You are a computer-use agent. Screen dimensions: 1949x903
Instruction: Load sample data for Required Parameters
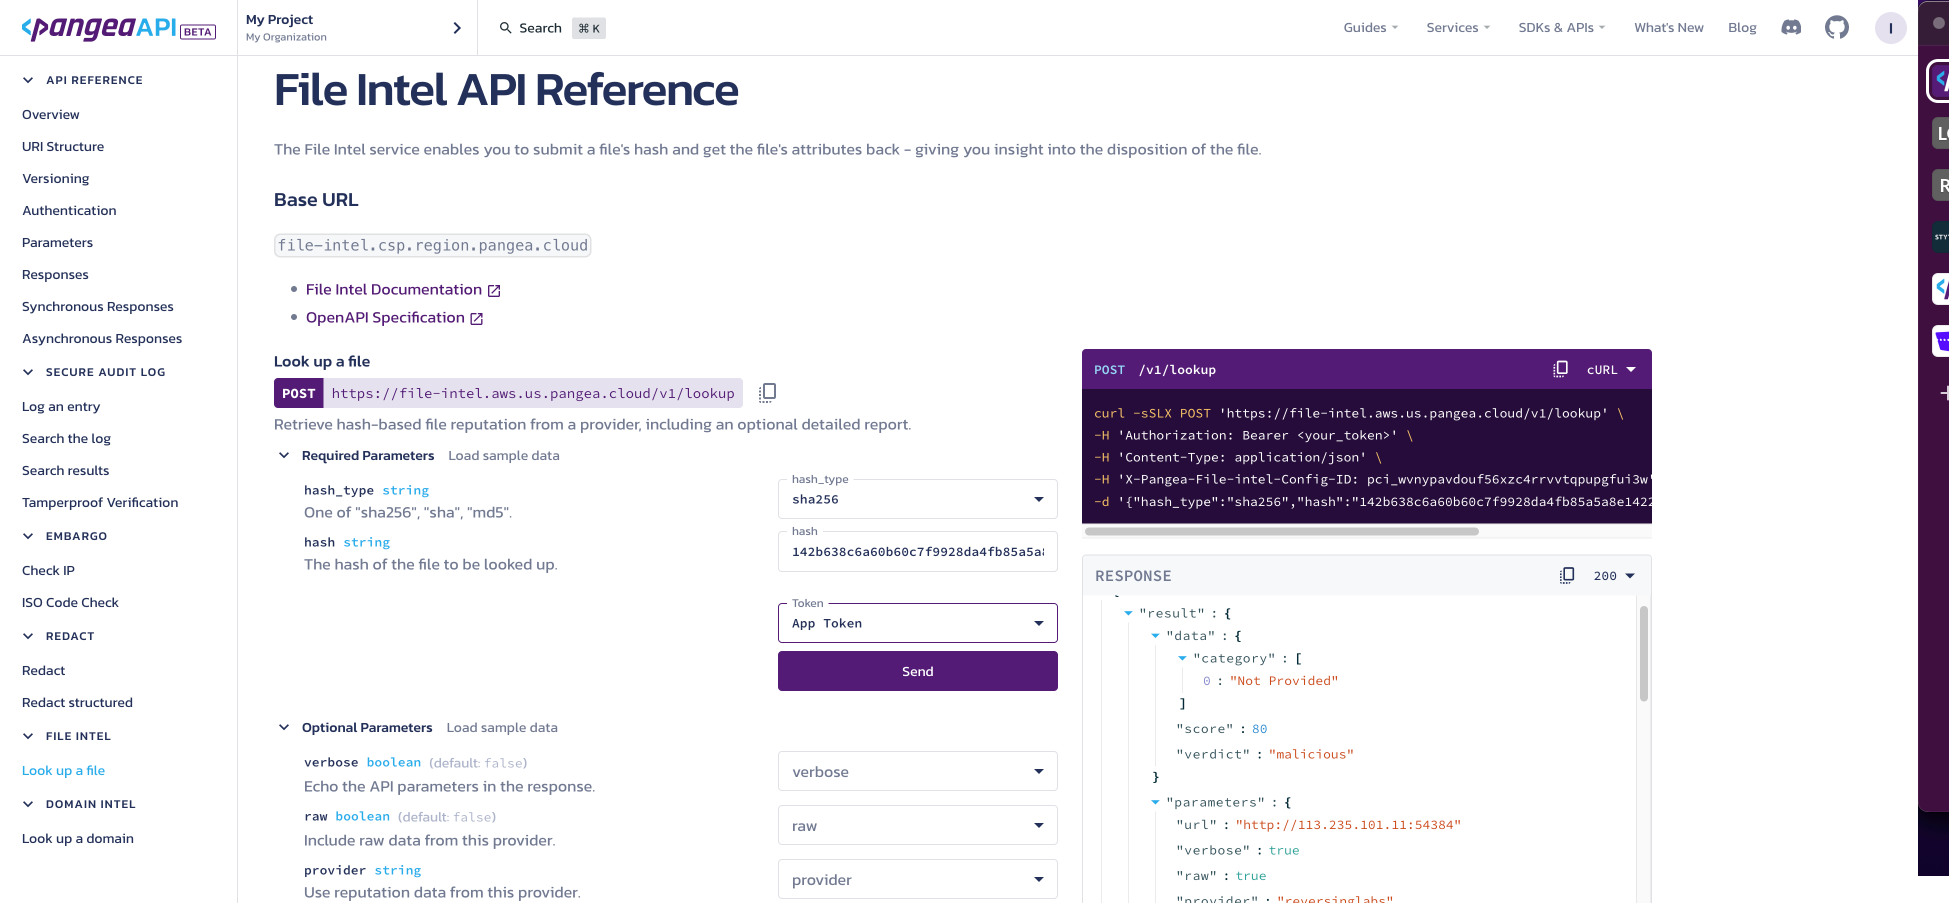[x=504, y=455]
